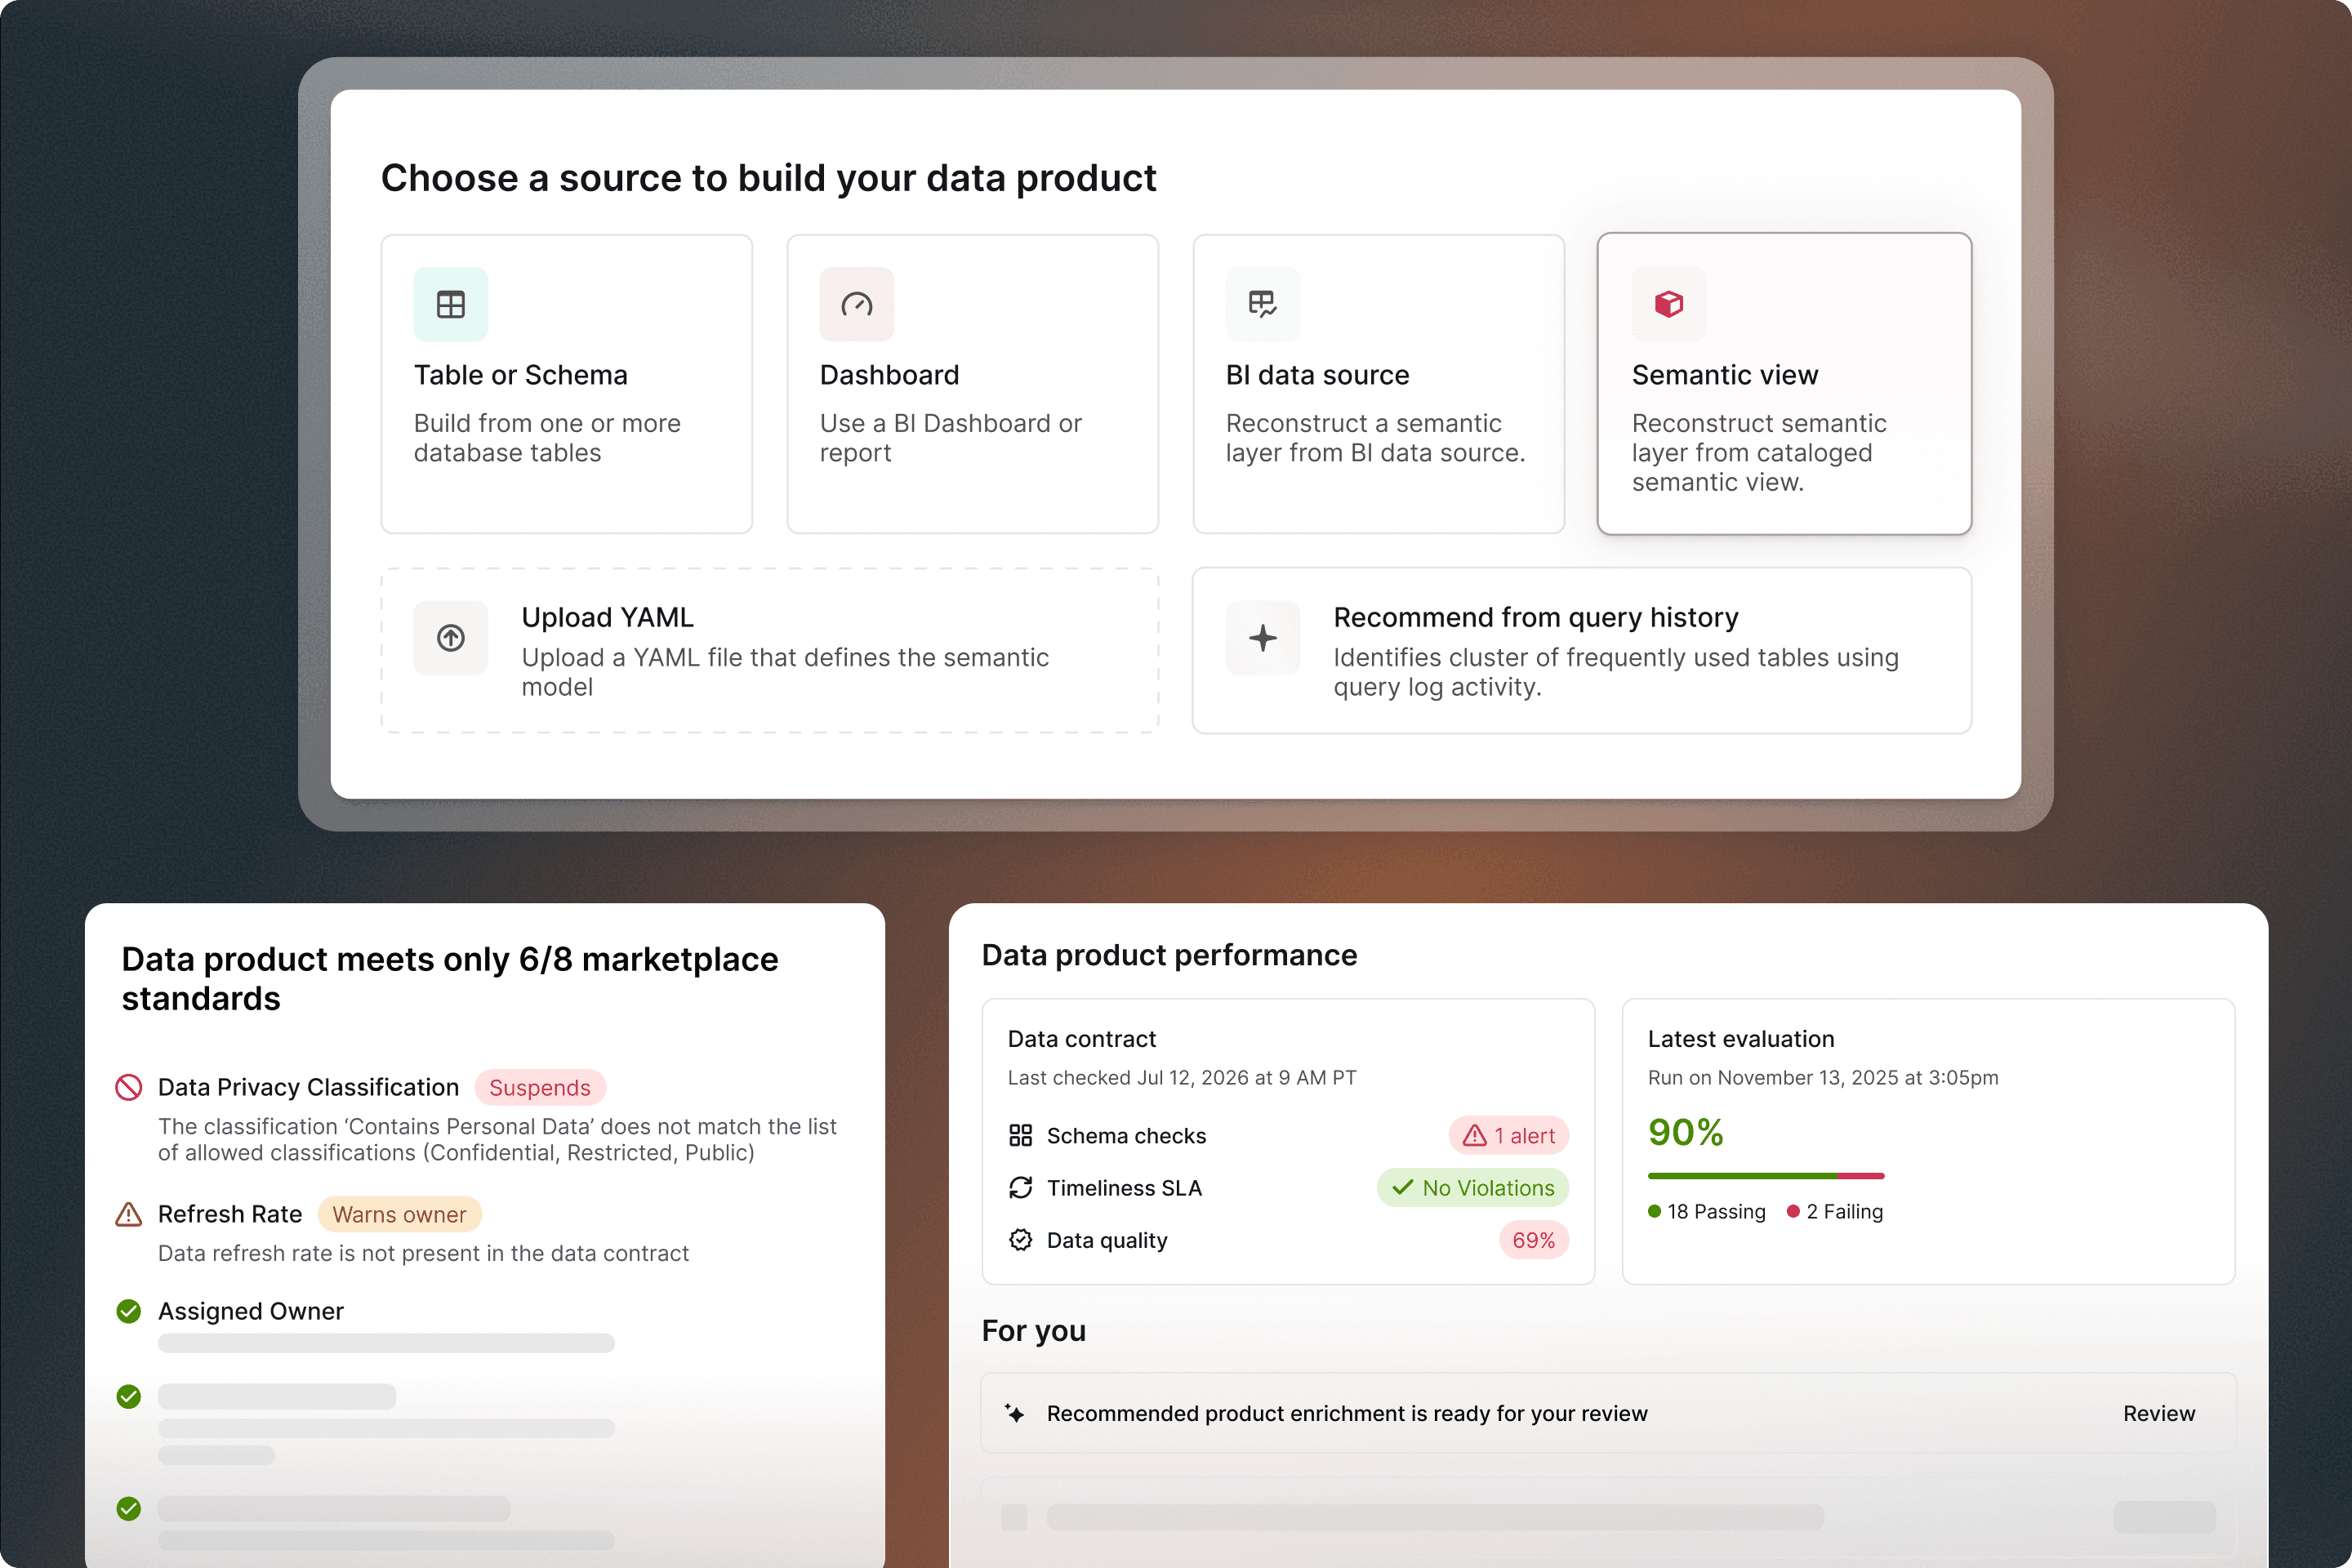2352x1568 pixels.
Task: Click the 69% data quality badge
Action: pos(1534,1240)
